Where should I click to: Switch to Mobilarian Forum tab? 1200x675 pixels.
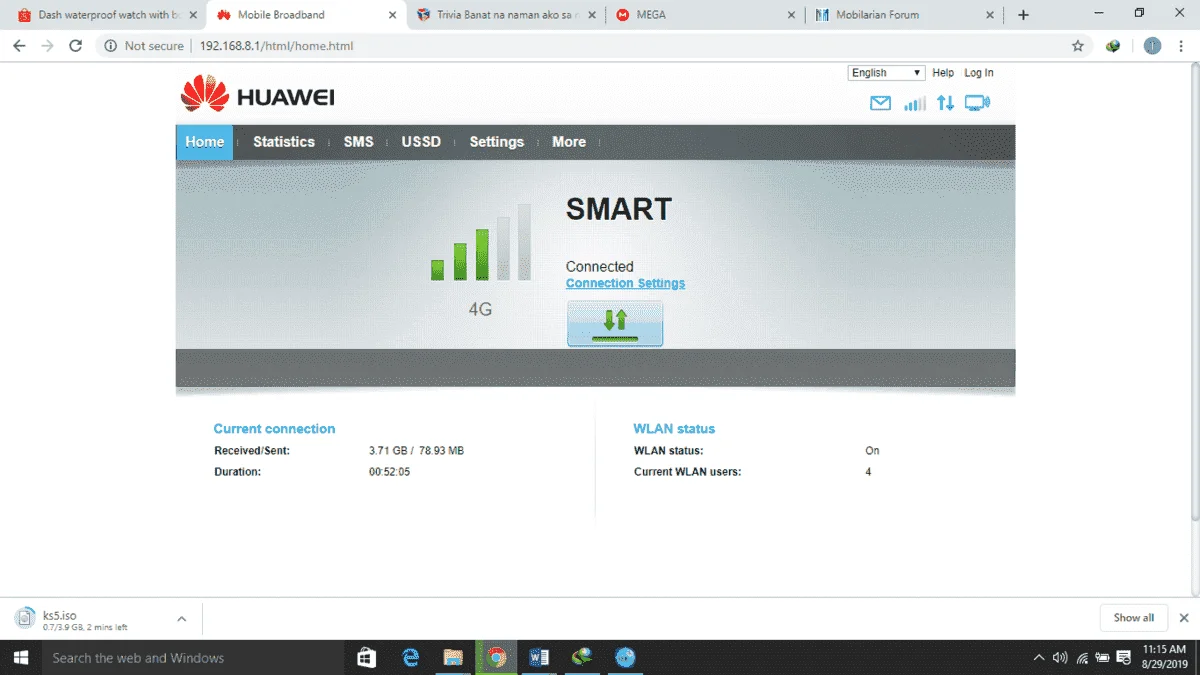(904, 15)
